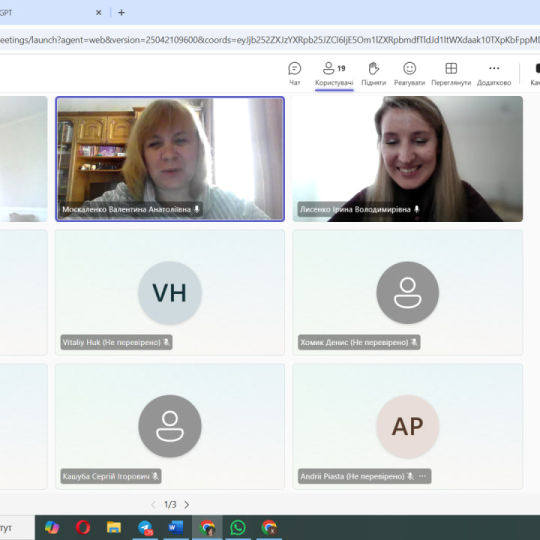Click the browser address bar URL
This screenshot has width=540, height=540.
(270, 40)
